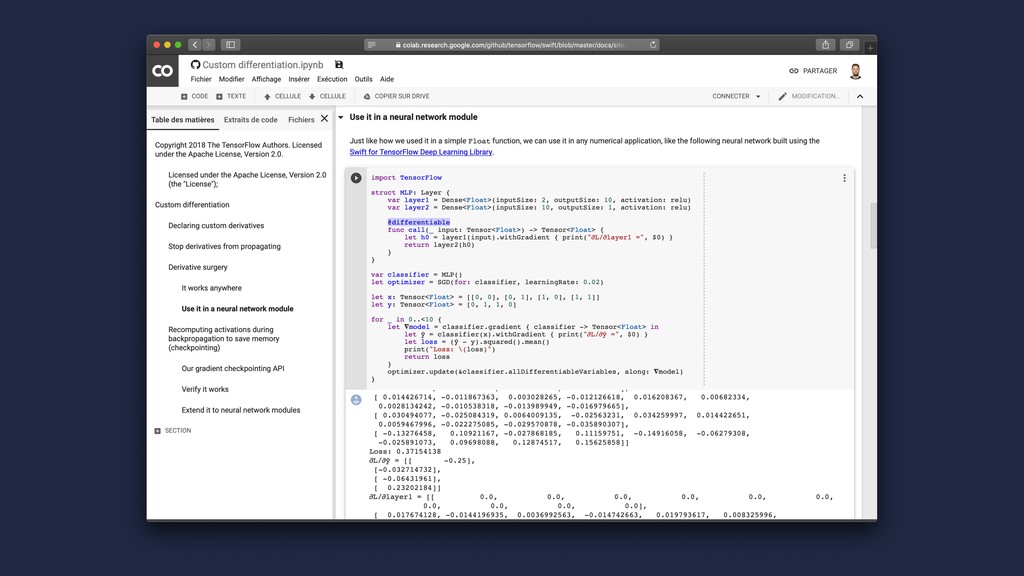The image size is (1024, 576).
Task: Click the GitHub icon beside notebook title
Action: click(x=195, y=65)
